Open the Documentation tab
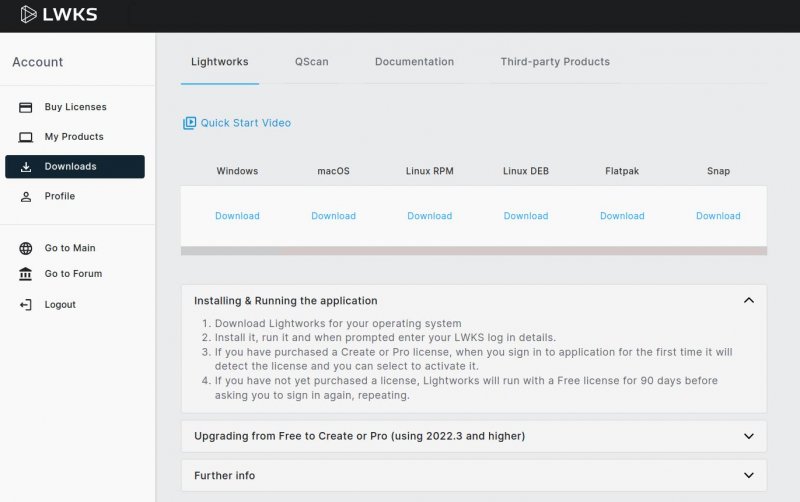 point(414,62)
